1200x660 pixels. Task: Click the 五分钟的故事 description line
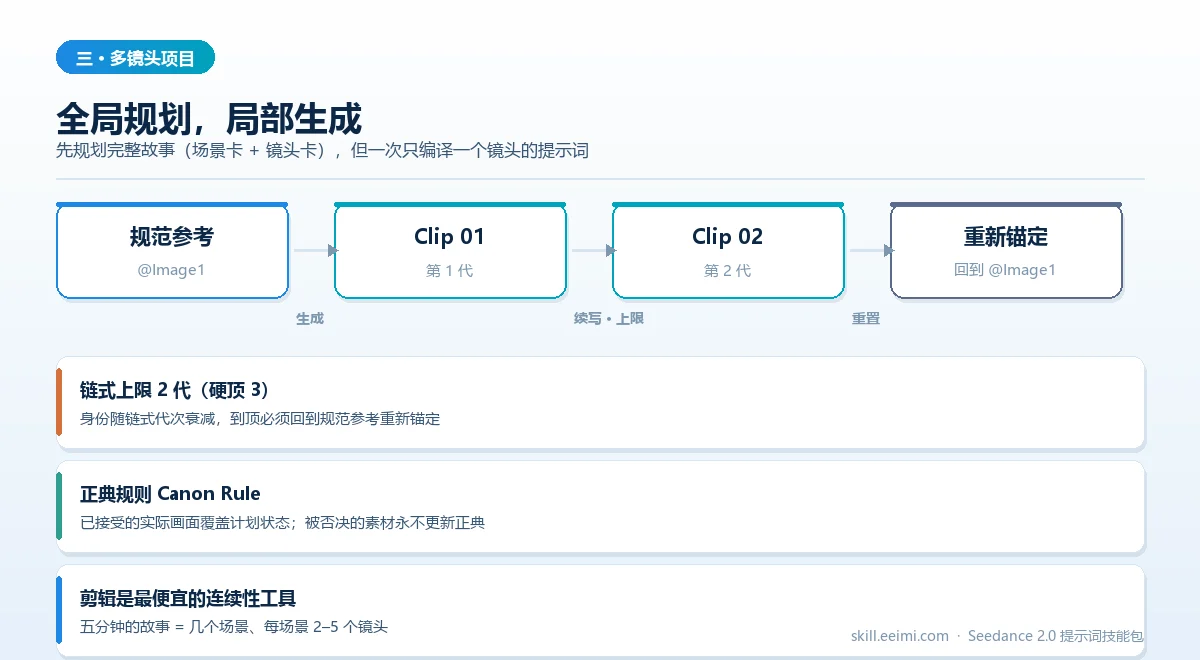pos(234,627)
